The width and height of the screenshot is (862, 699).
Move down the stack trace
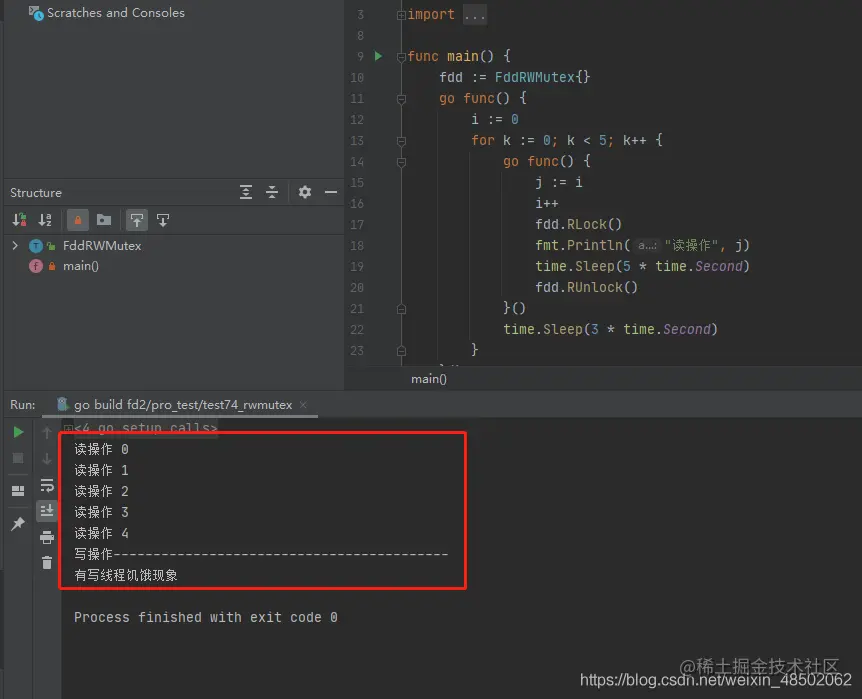coord(47,458)
